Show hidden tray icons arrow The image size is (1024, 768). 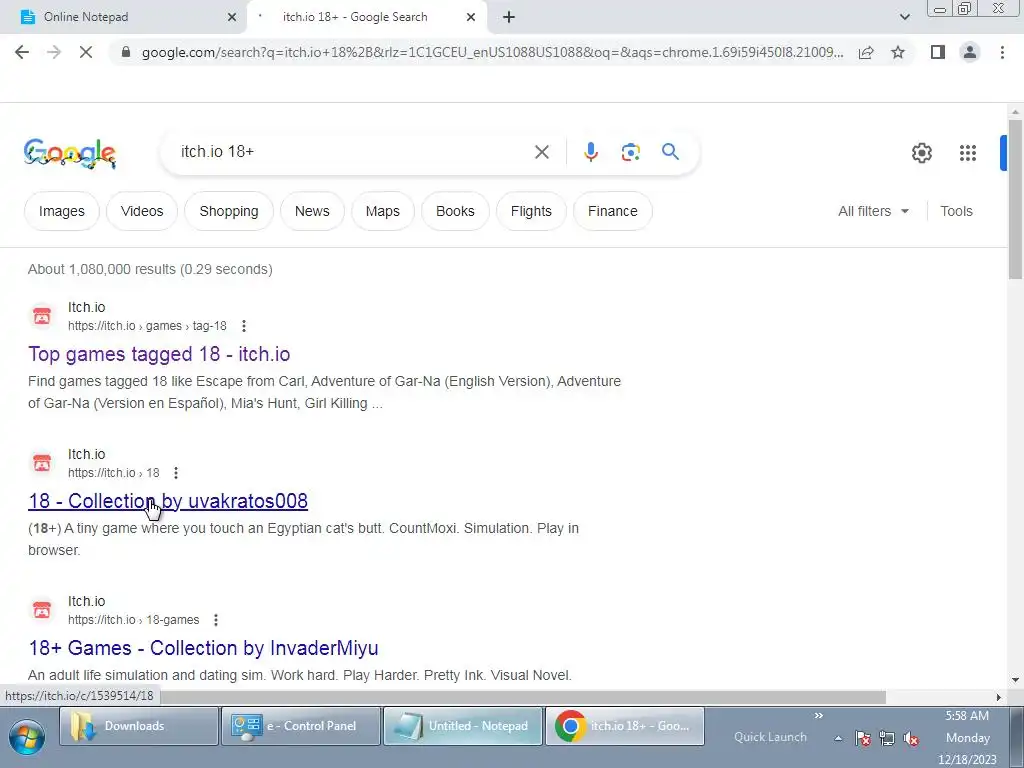(838, 739)
